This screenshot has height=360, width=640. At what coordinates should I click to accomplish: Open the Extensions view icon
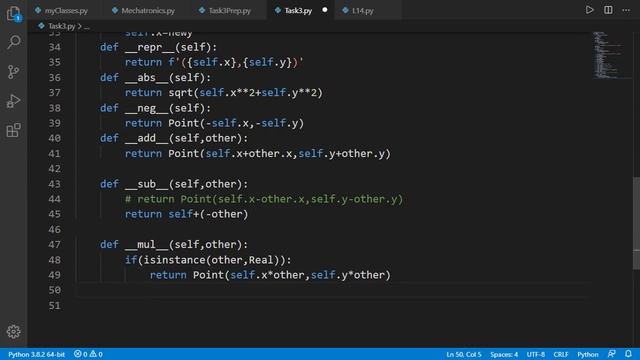coord(13,130)
